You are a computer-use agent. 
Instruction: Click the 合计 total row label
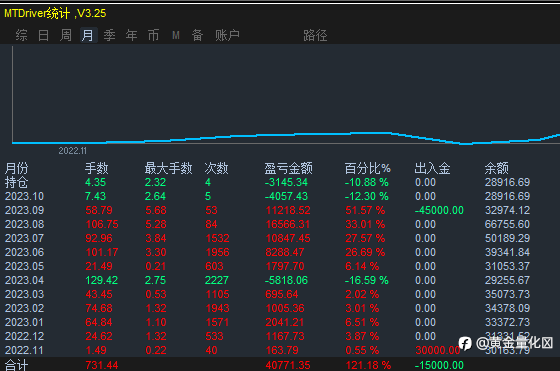[16, 365]
